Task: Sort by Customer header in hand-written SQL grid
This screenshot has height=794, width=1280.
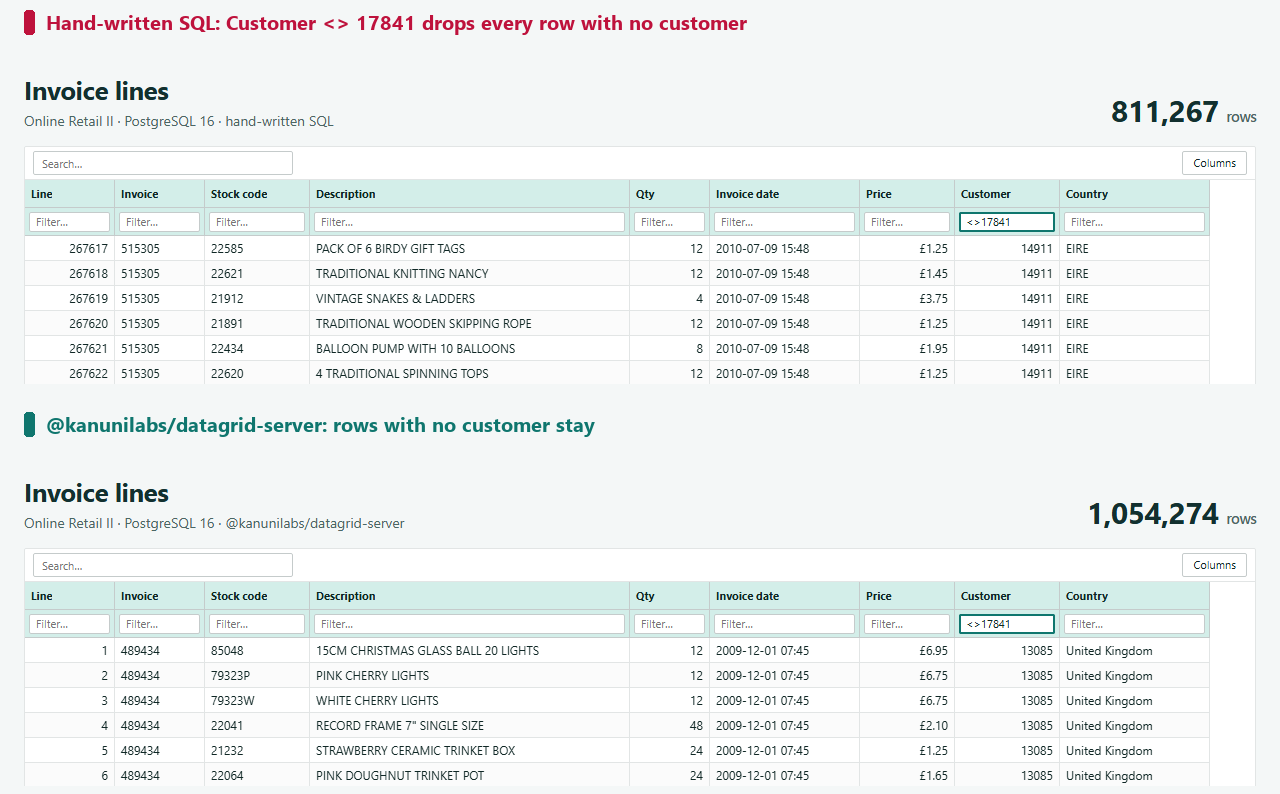Action: pos(1007,194)
